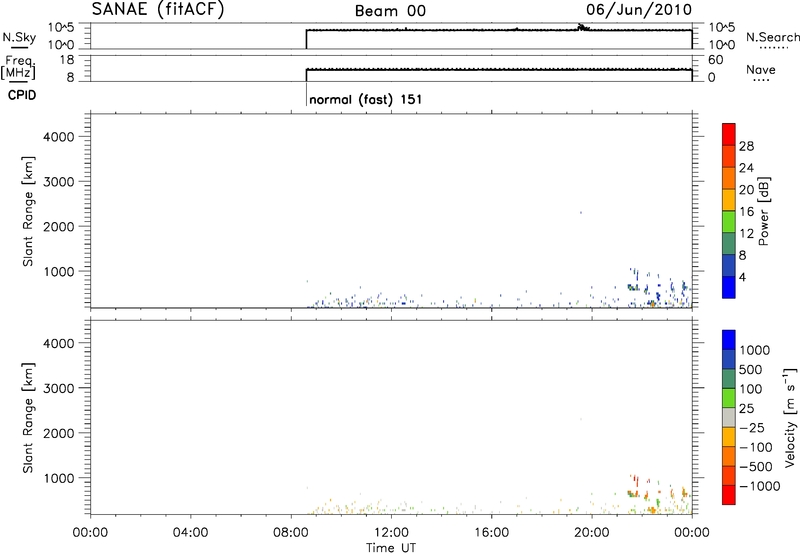
Task: Click the velocity panel Slant Range axis label
Action: 28,418
